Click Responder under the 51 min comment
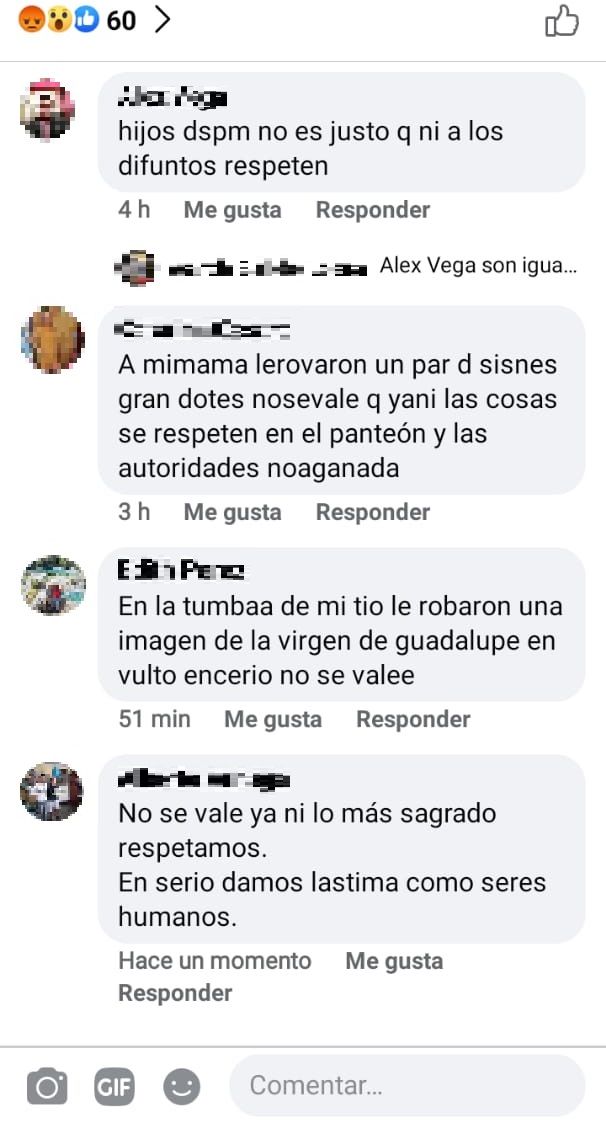This screenshot has height=1121, width=606. (413, 718)
